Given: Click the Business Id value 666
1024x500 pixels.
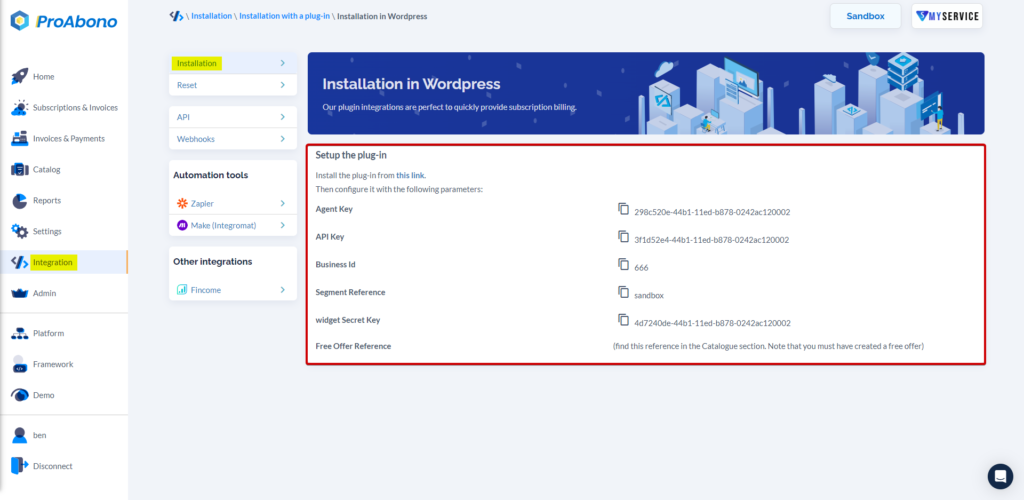Looking at the screenshot, I should [641, 268].
